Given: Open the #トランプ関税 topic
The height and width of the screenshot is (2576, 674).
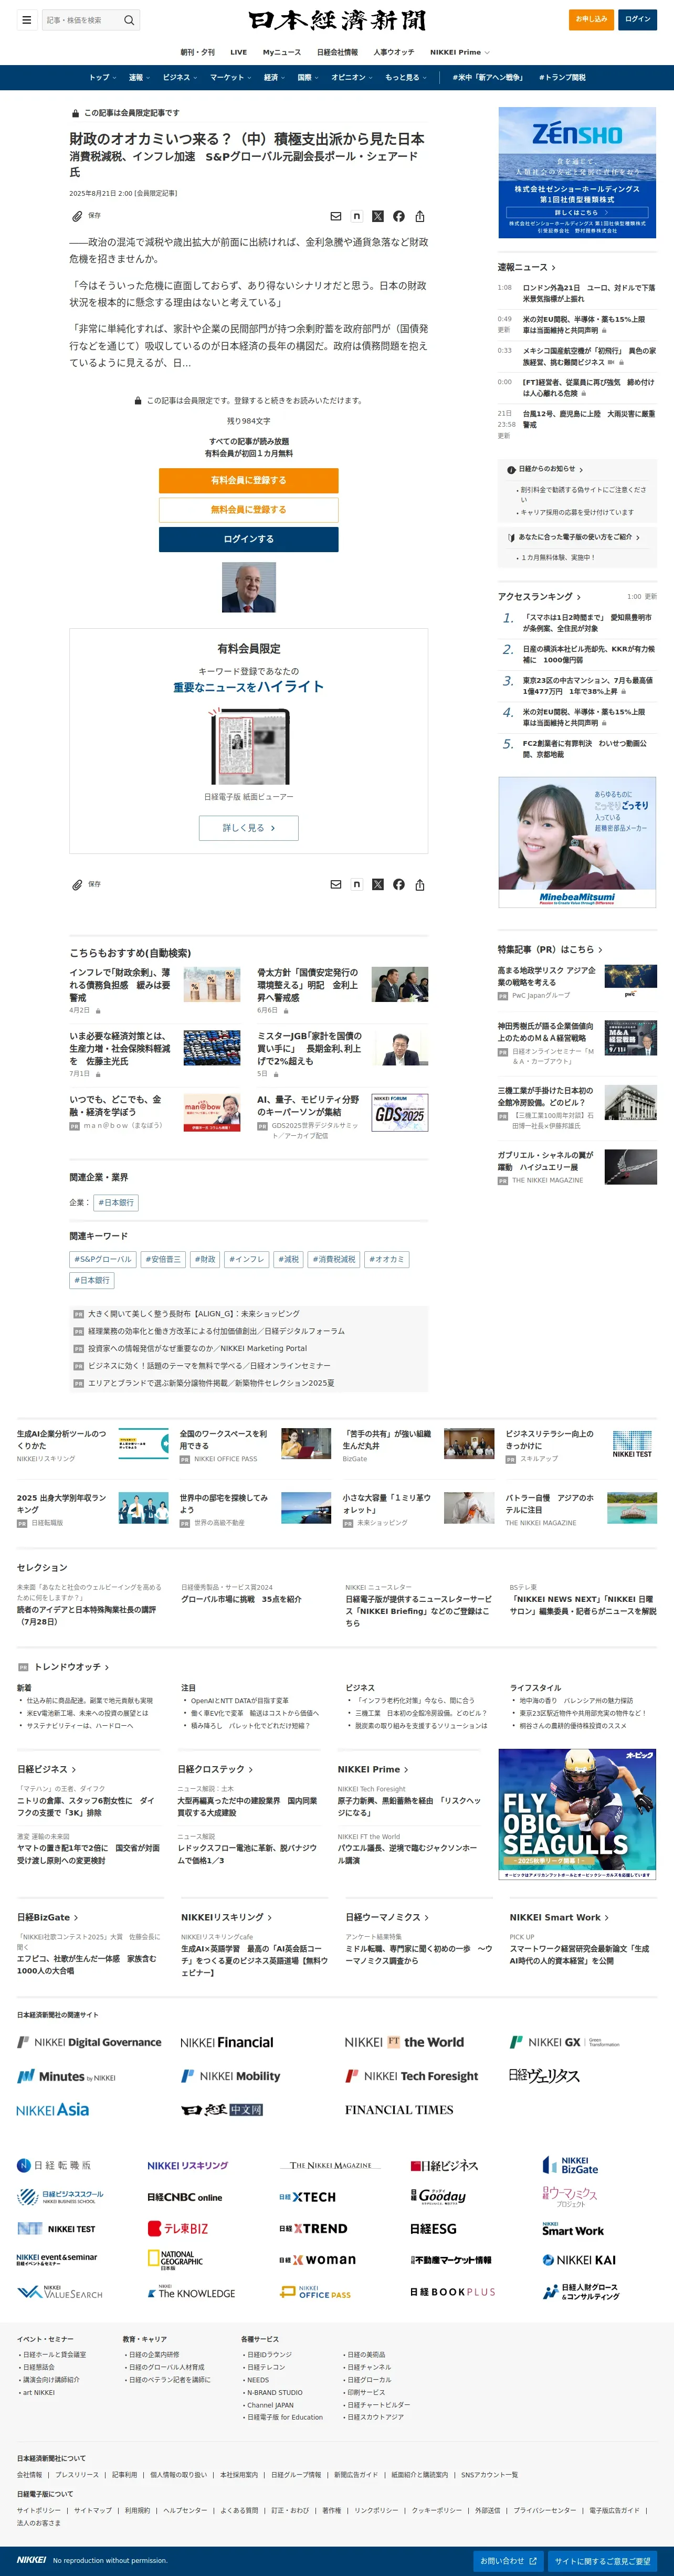Looking at the screenshot, I should pyautogui.click(x=563, y=77).
